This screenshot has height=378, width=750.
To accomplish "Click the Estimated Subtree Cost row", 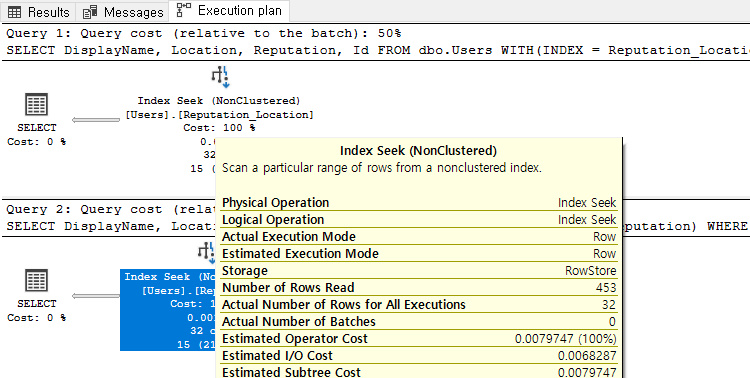I will 419,372.
